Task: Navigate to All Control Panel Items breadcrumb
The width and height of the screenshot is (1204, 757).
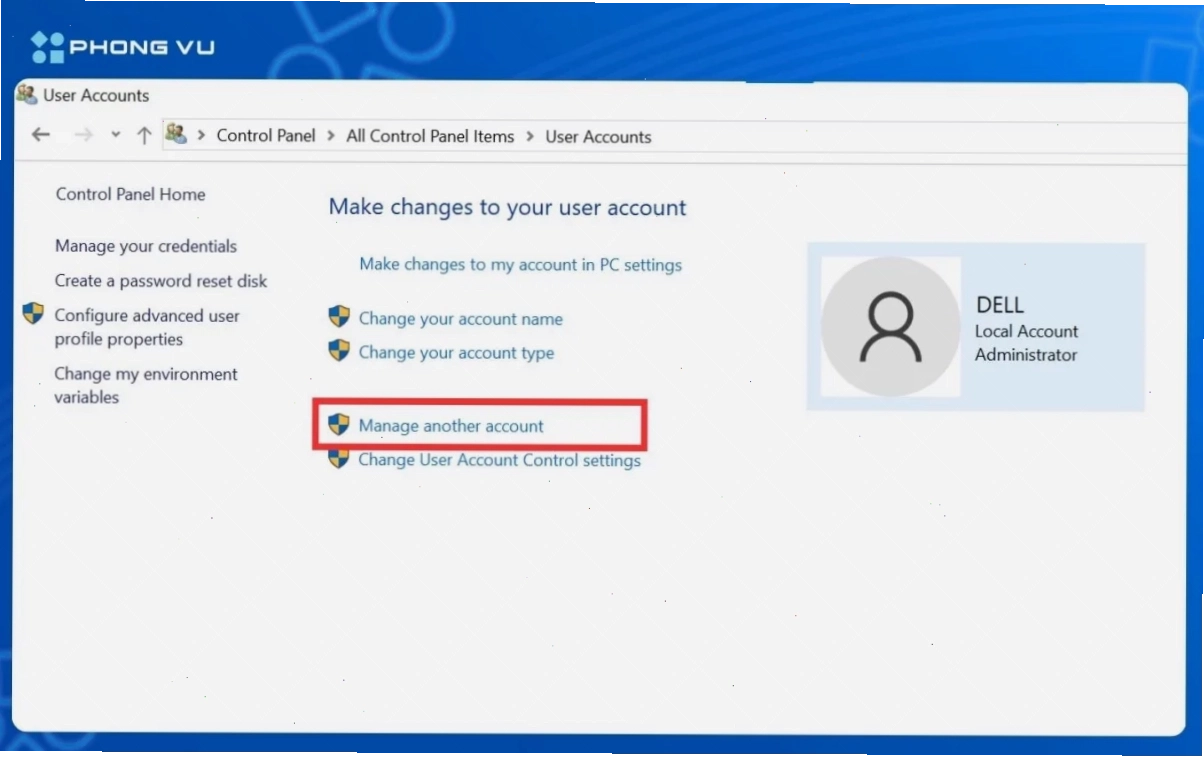Action: 430,136
